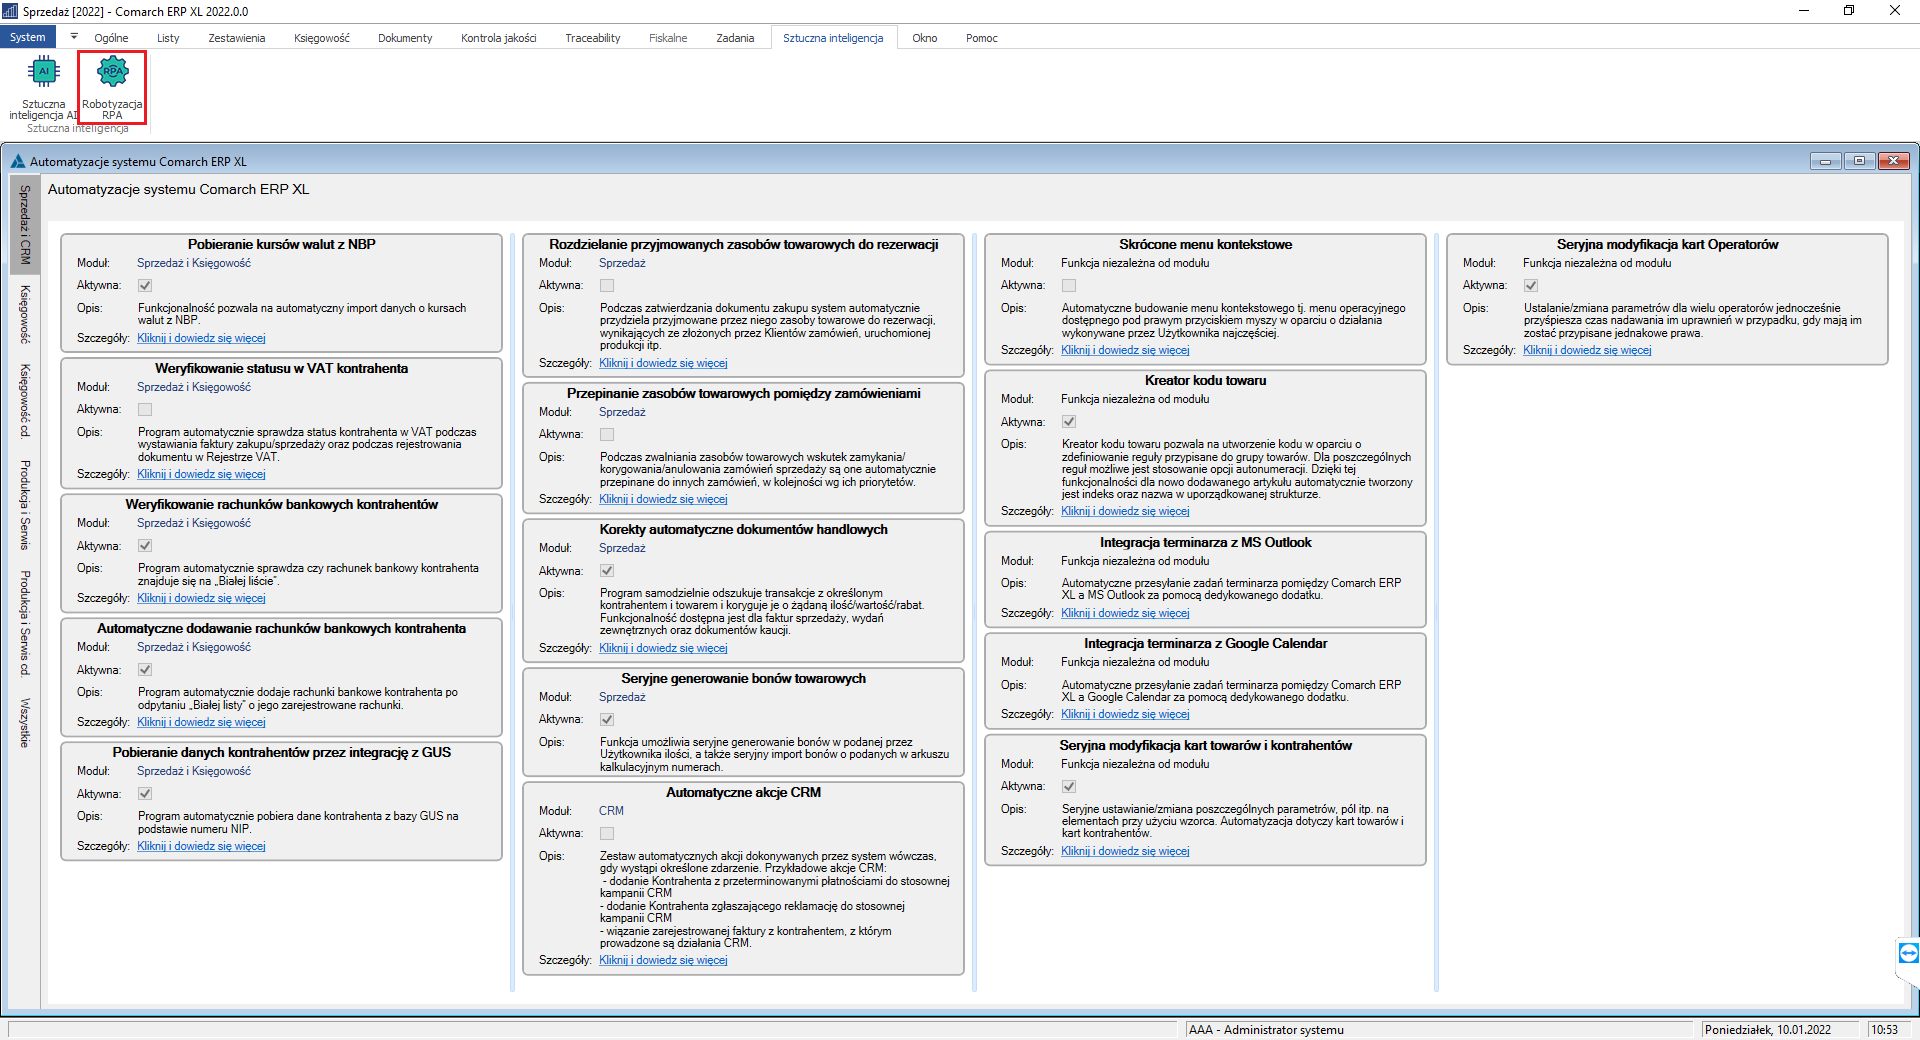Select the Sprzedaż i CRM side tab

click(25, 224)
